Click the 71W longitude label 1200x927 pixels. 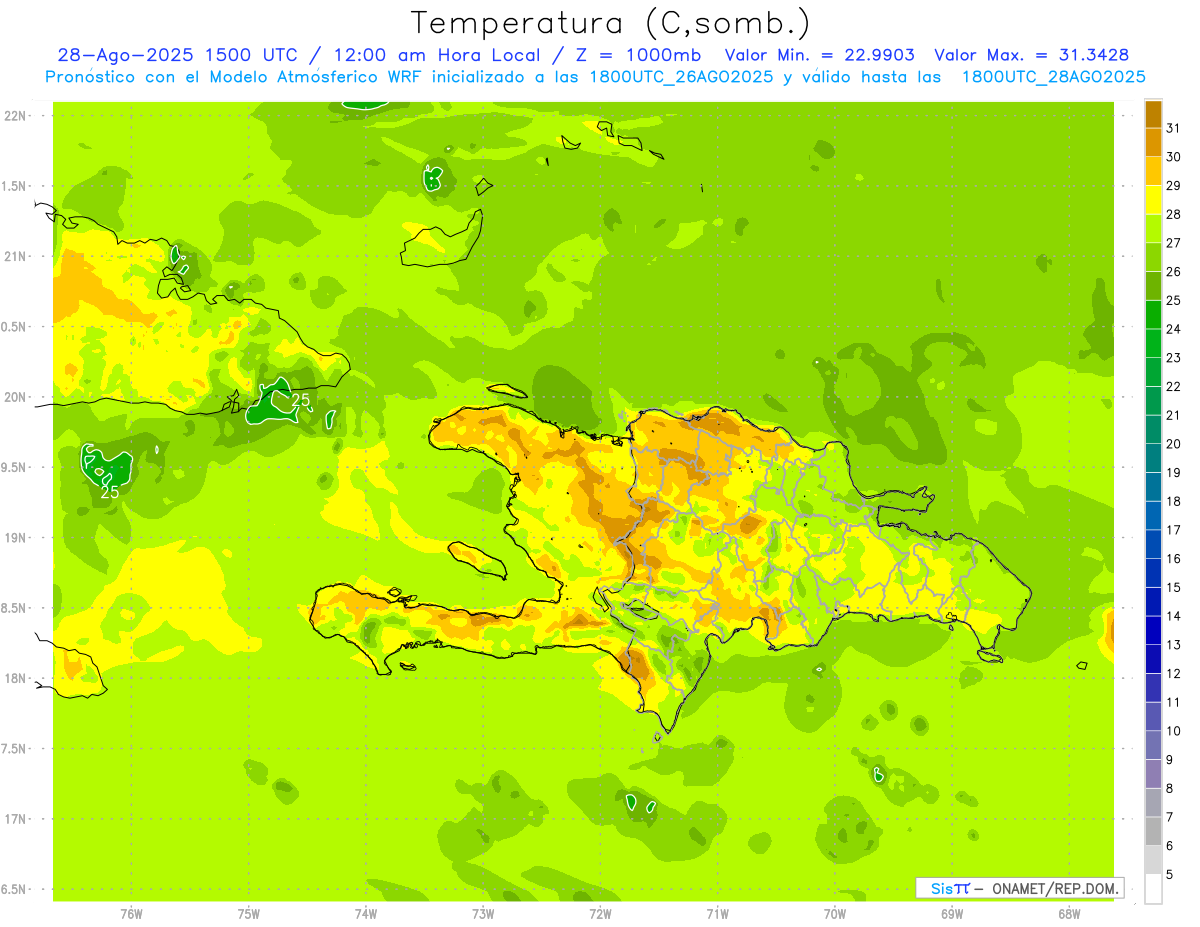(x=717, y=914)
